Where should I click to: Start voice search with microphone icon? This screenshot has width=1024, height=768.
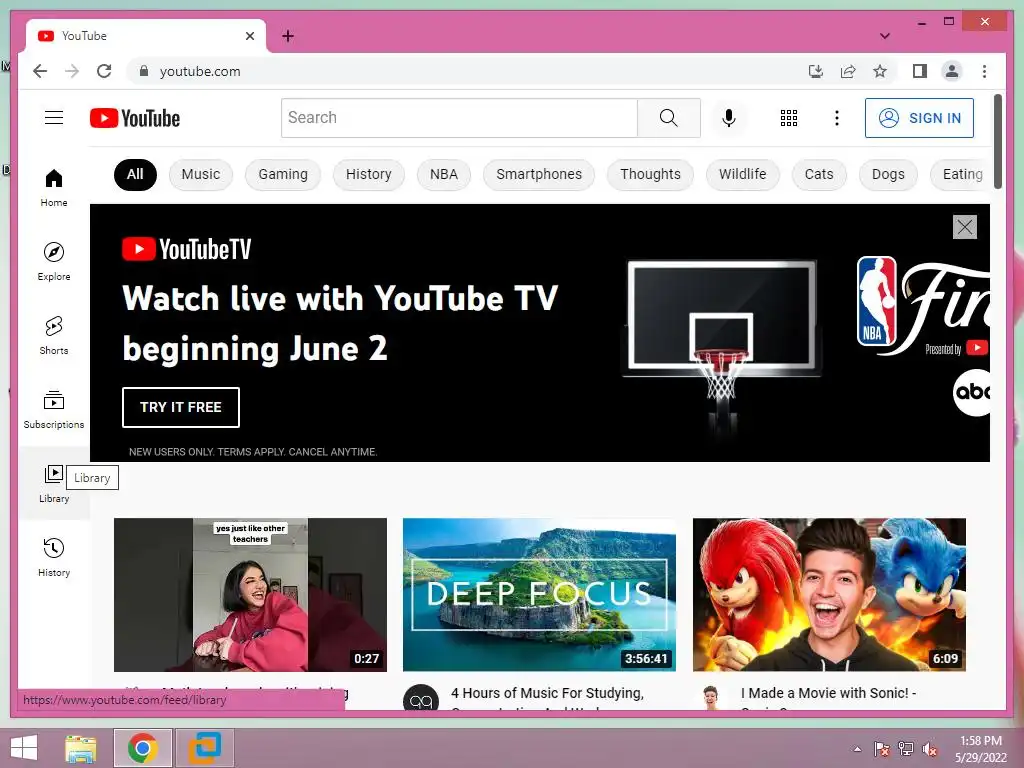(729, 118)
